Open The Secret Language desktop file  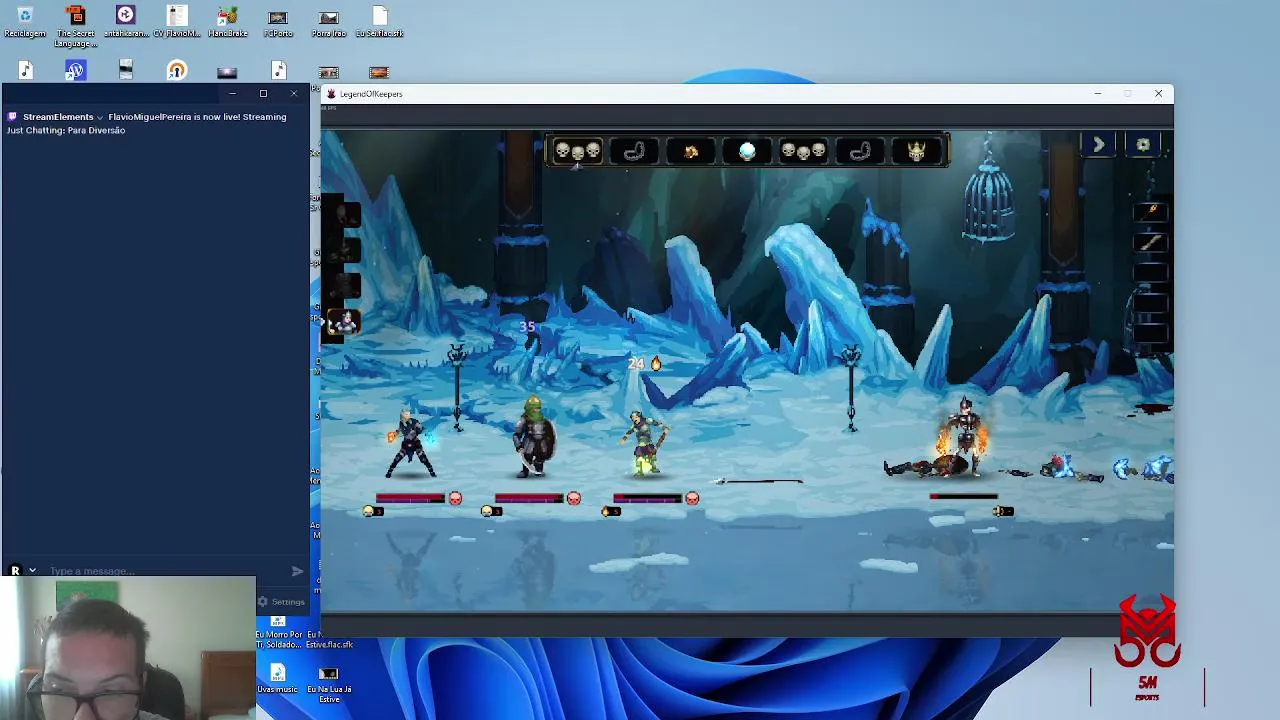[75, 27]
